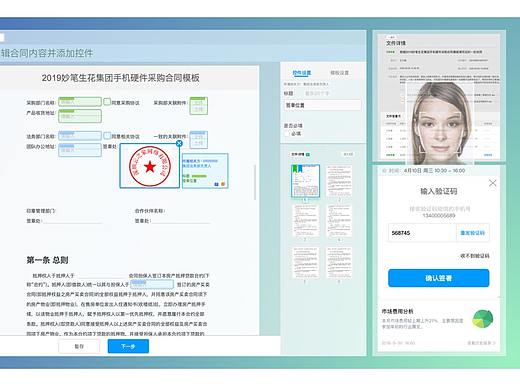This screenshot has height=390, width=520.
Task: Click the 文件详情 heading in the top right panel
Action: [x=396, y=43]
